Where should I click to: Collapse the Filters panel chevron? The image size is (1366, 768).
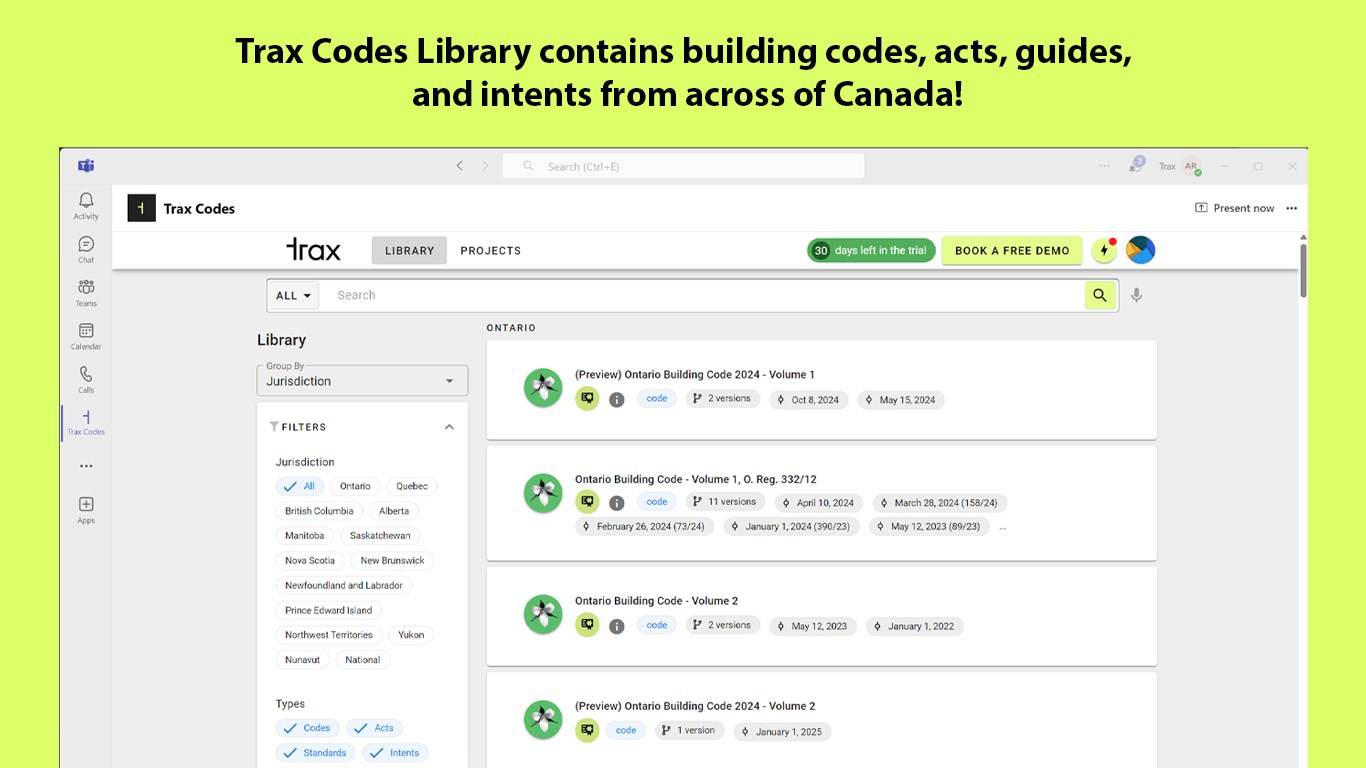tap(449, 427)
